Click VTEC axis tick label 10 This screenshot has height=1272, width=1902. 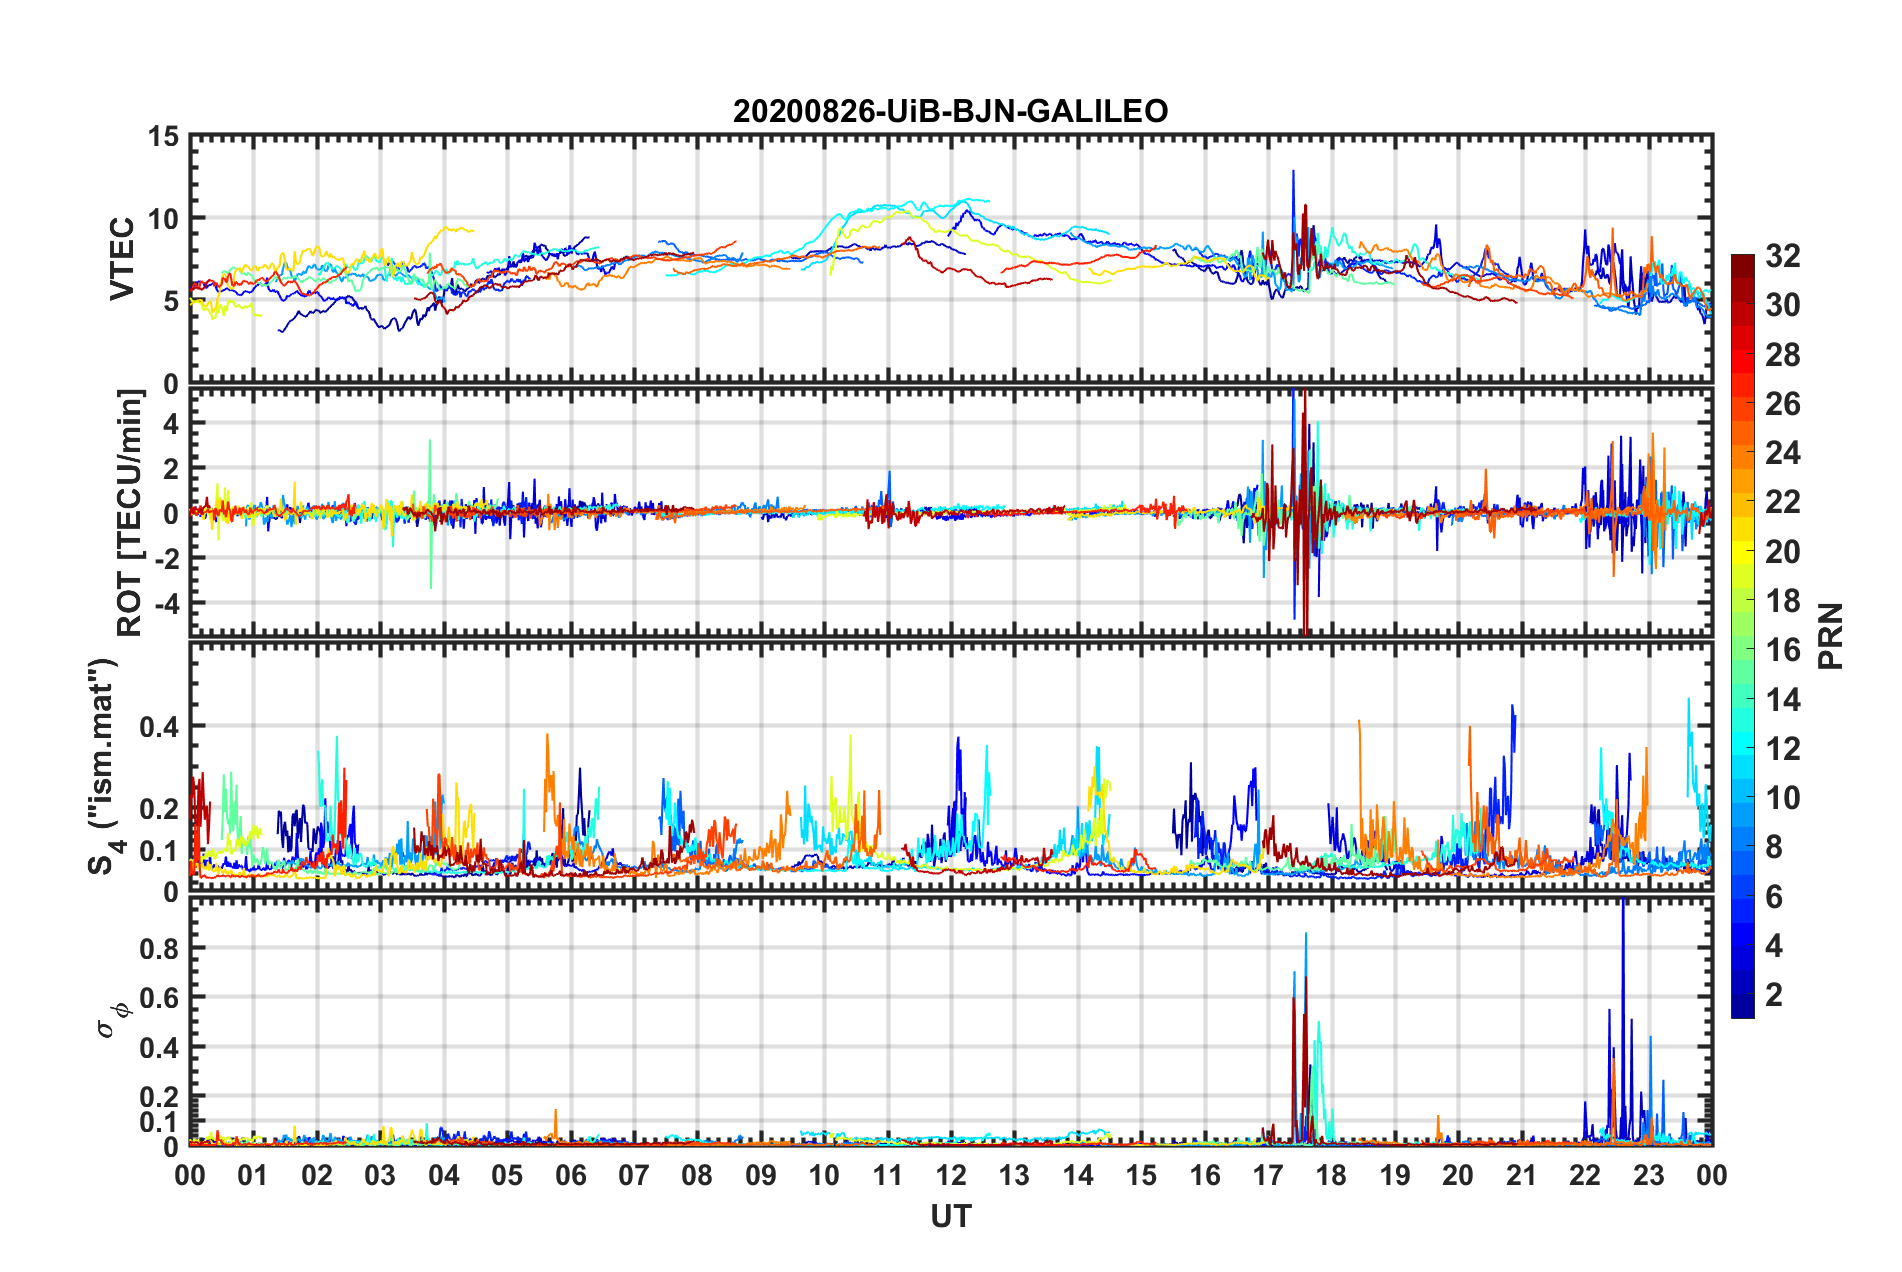(162, 219)
